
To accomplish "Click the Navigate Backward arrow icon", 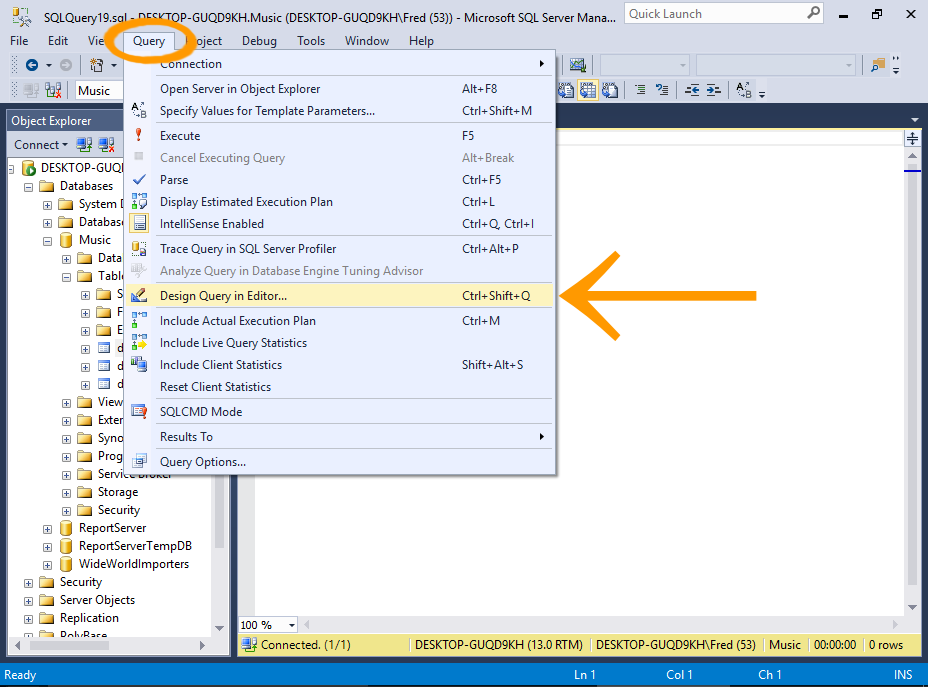I will 32,65.
